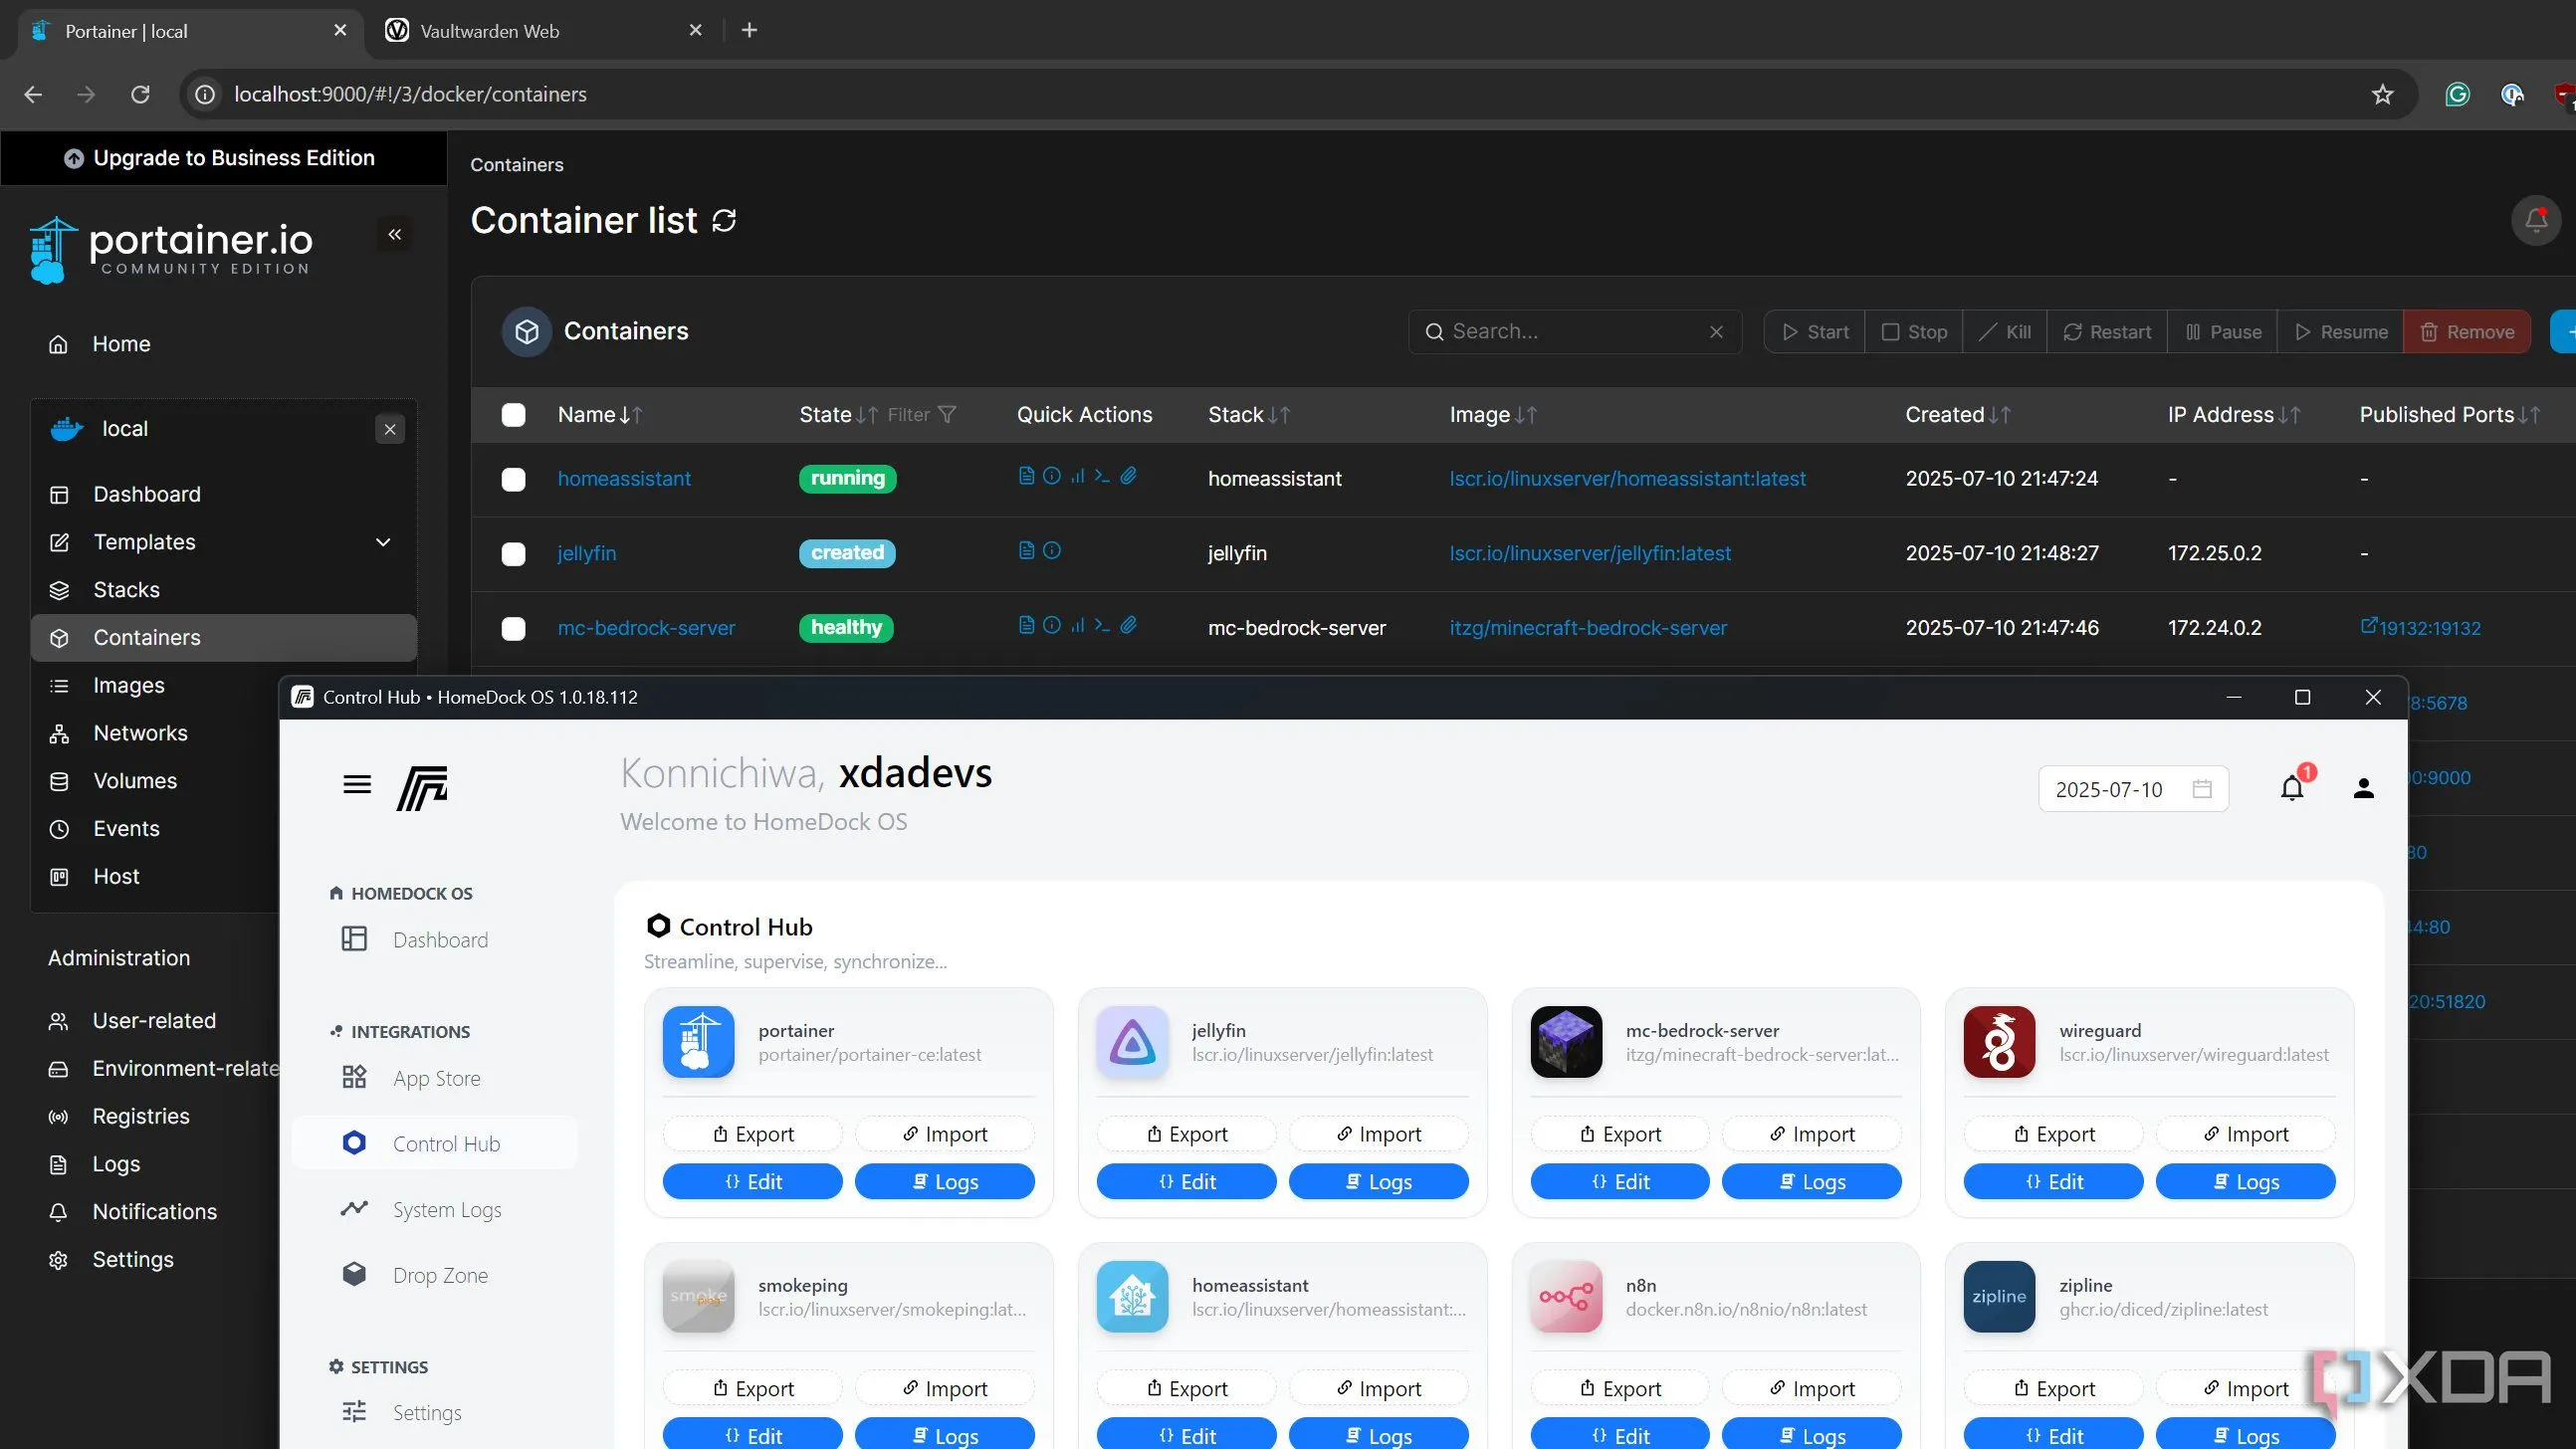Tick the jellyfin container row checkbox

(x=513, y=554)
